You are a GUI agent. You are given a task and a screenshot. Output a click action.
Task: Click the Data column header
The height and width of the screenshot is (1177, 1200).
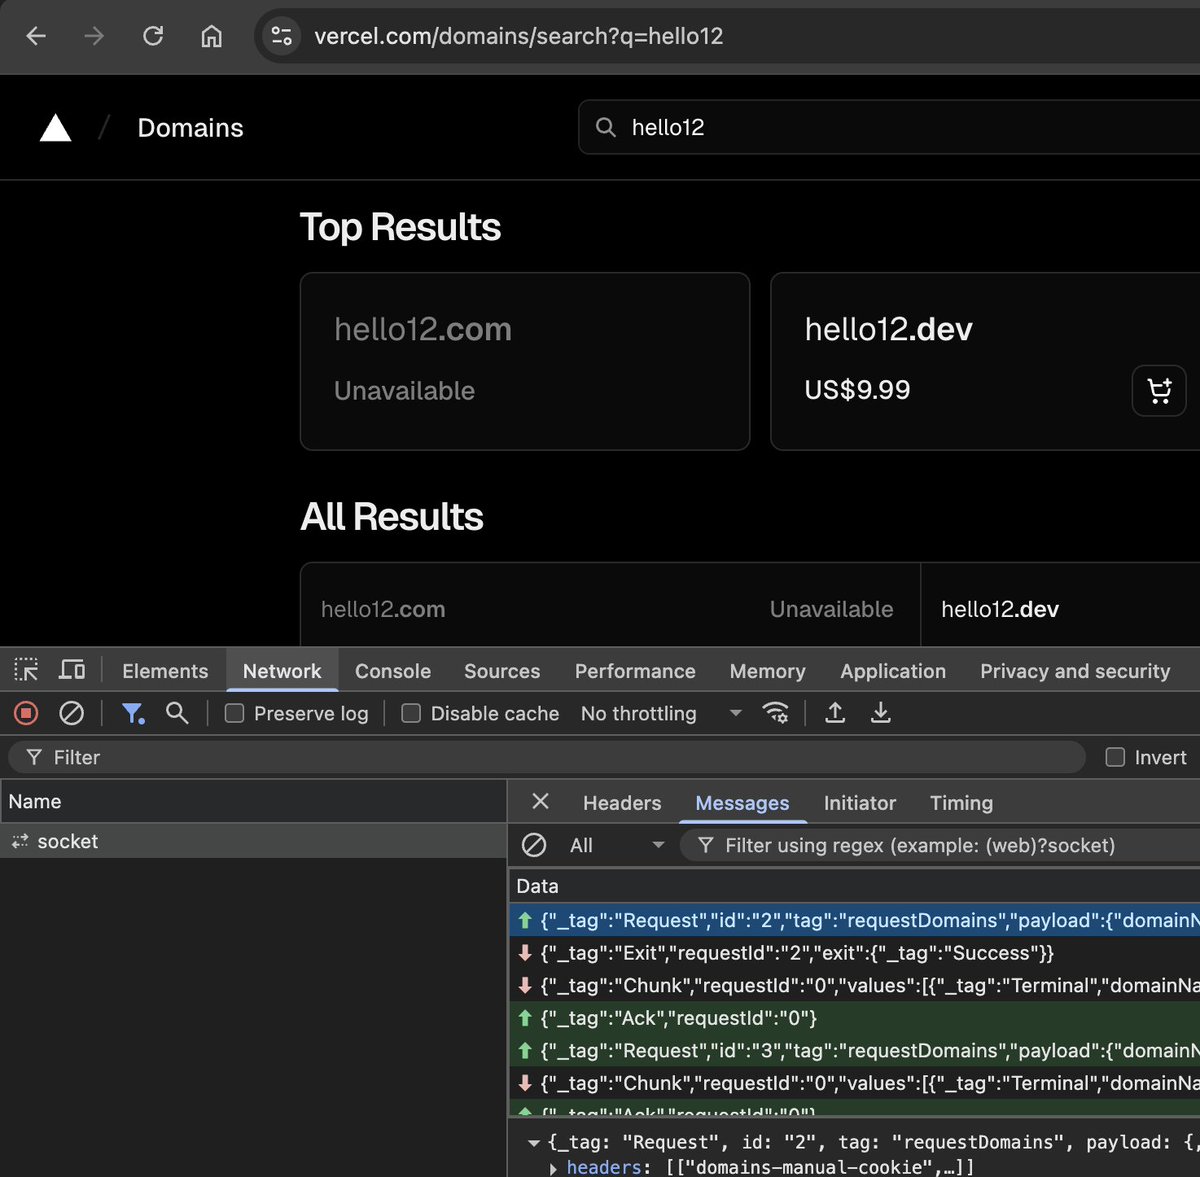854,886
